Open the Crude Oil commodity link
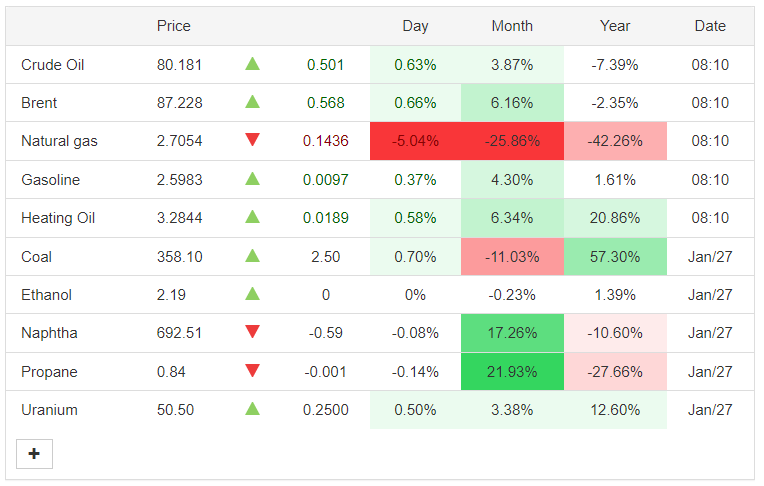Viewport: 764px width, 486px height. point(53,65)
